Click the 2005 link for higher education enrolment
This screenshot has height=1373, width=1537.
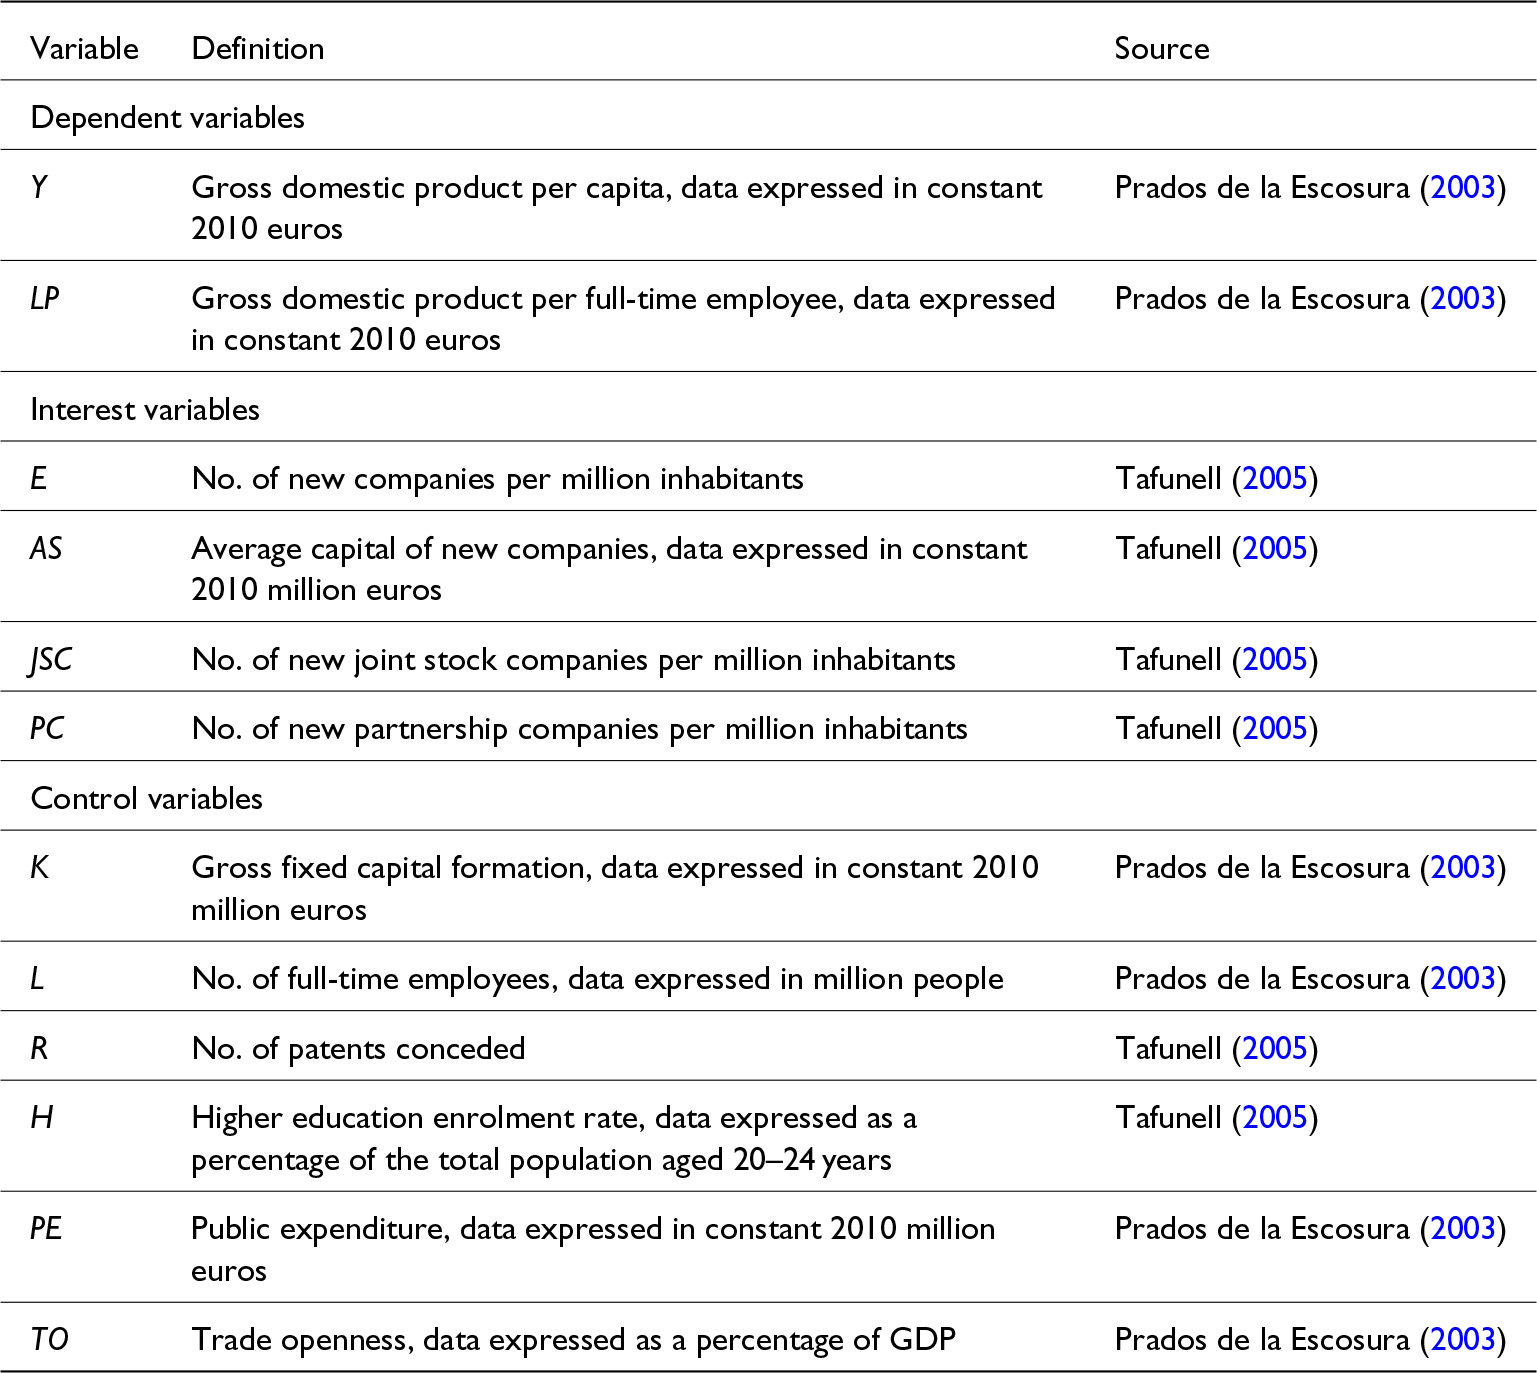click(1274, 1118)
